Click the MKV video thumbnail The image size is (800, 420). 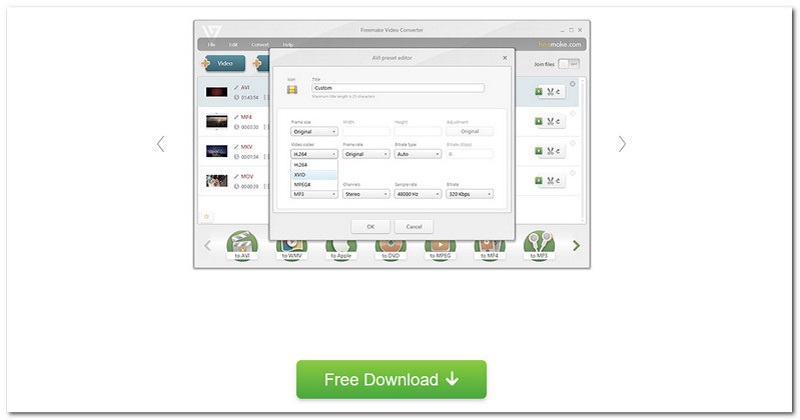pyautogui.click(x=216, y=151)
